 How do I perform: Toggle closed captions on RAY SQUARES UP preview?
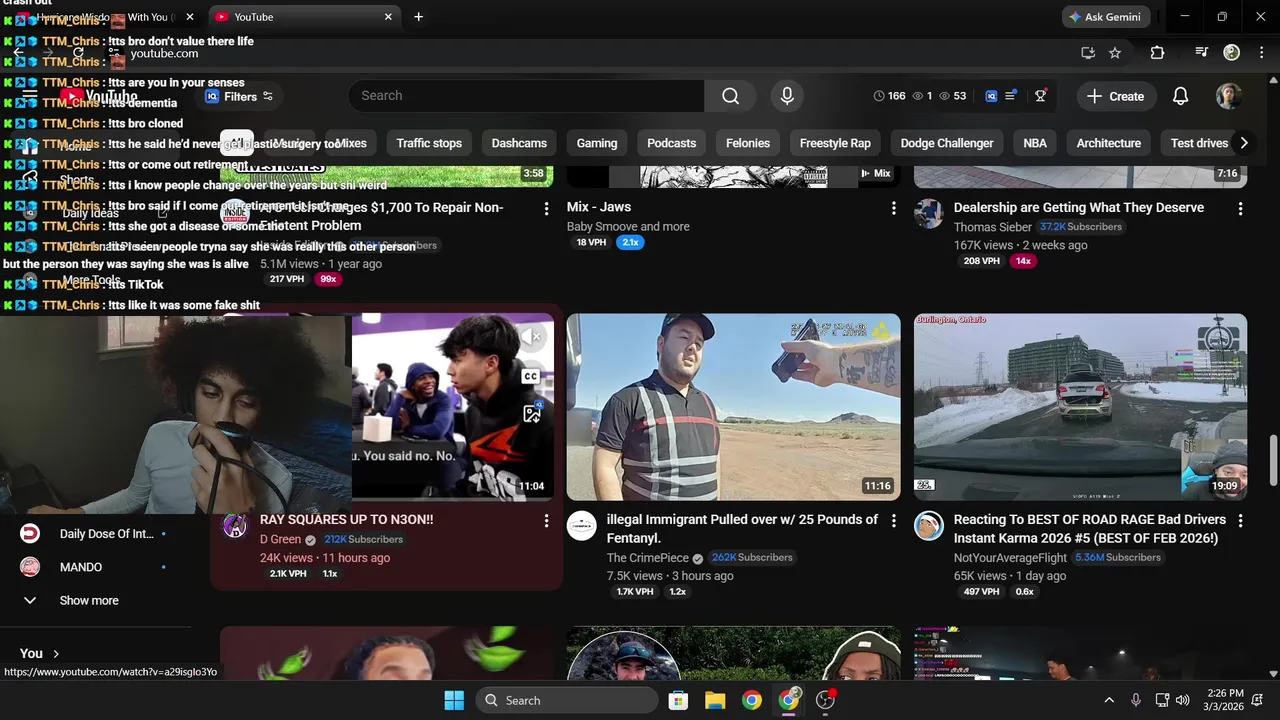pos(531,376)
